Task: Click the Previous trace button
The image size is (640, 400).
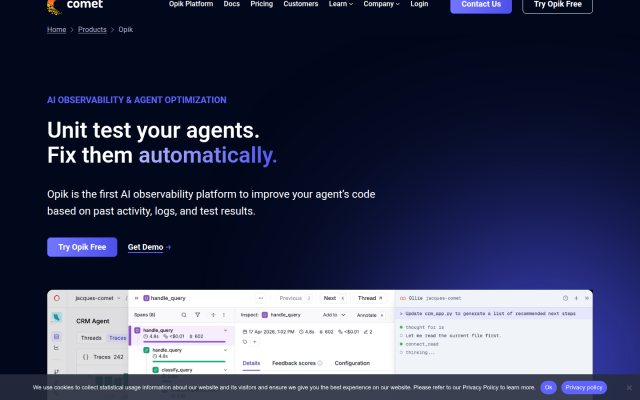Action: [x=296, y=298]
